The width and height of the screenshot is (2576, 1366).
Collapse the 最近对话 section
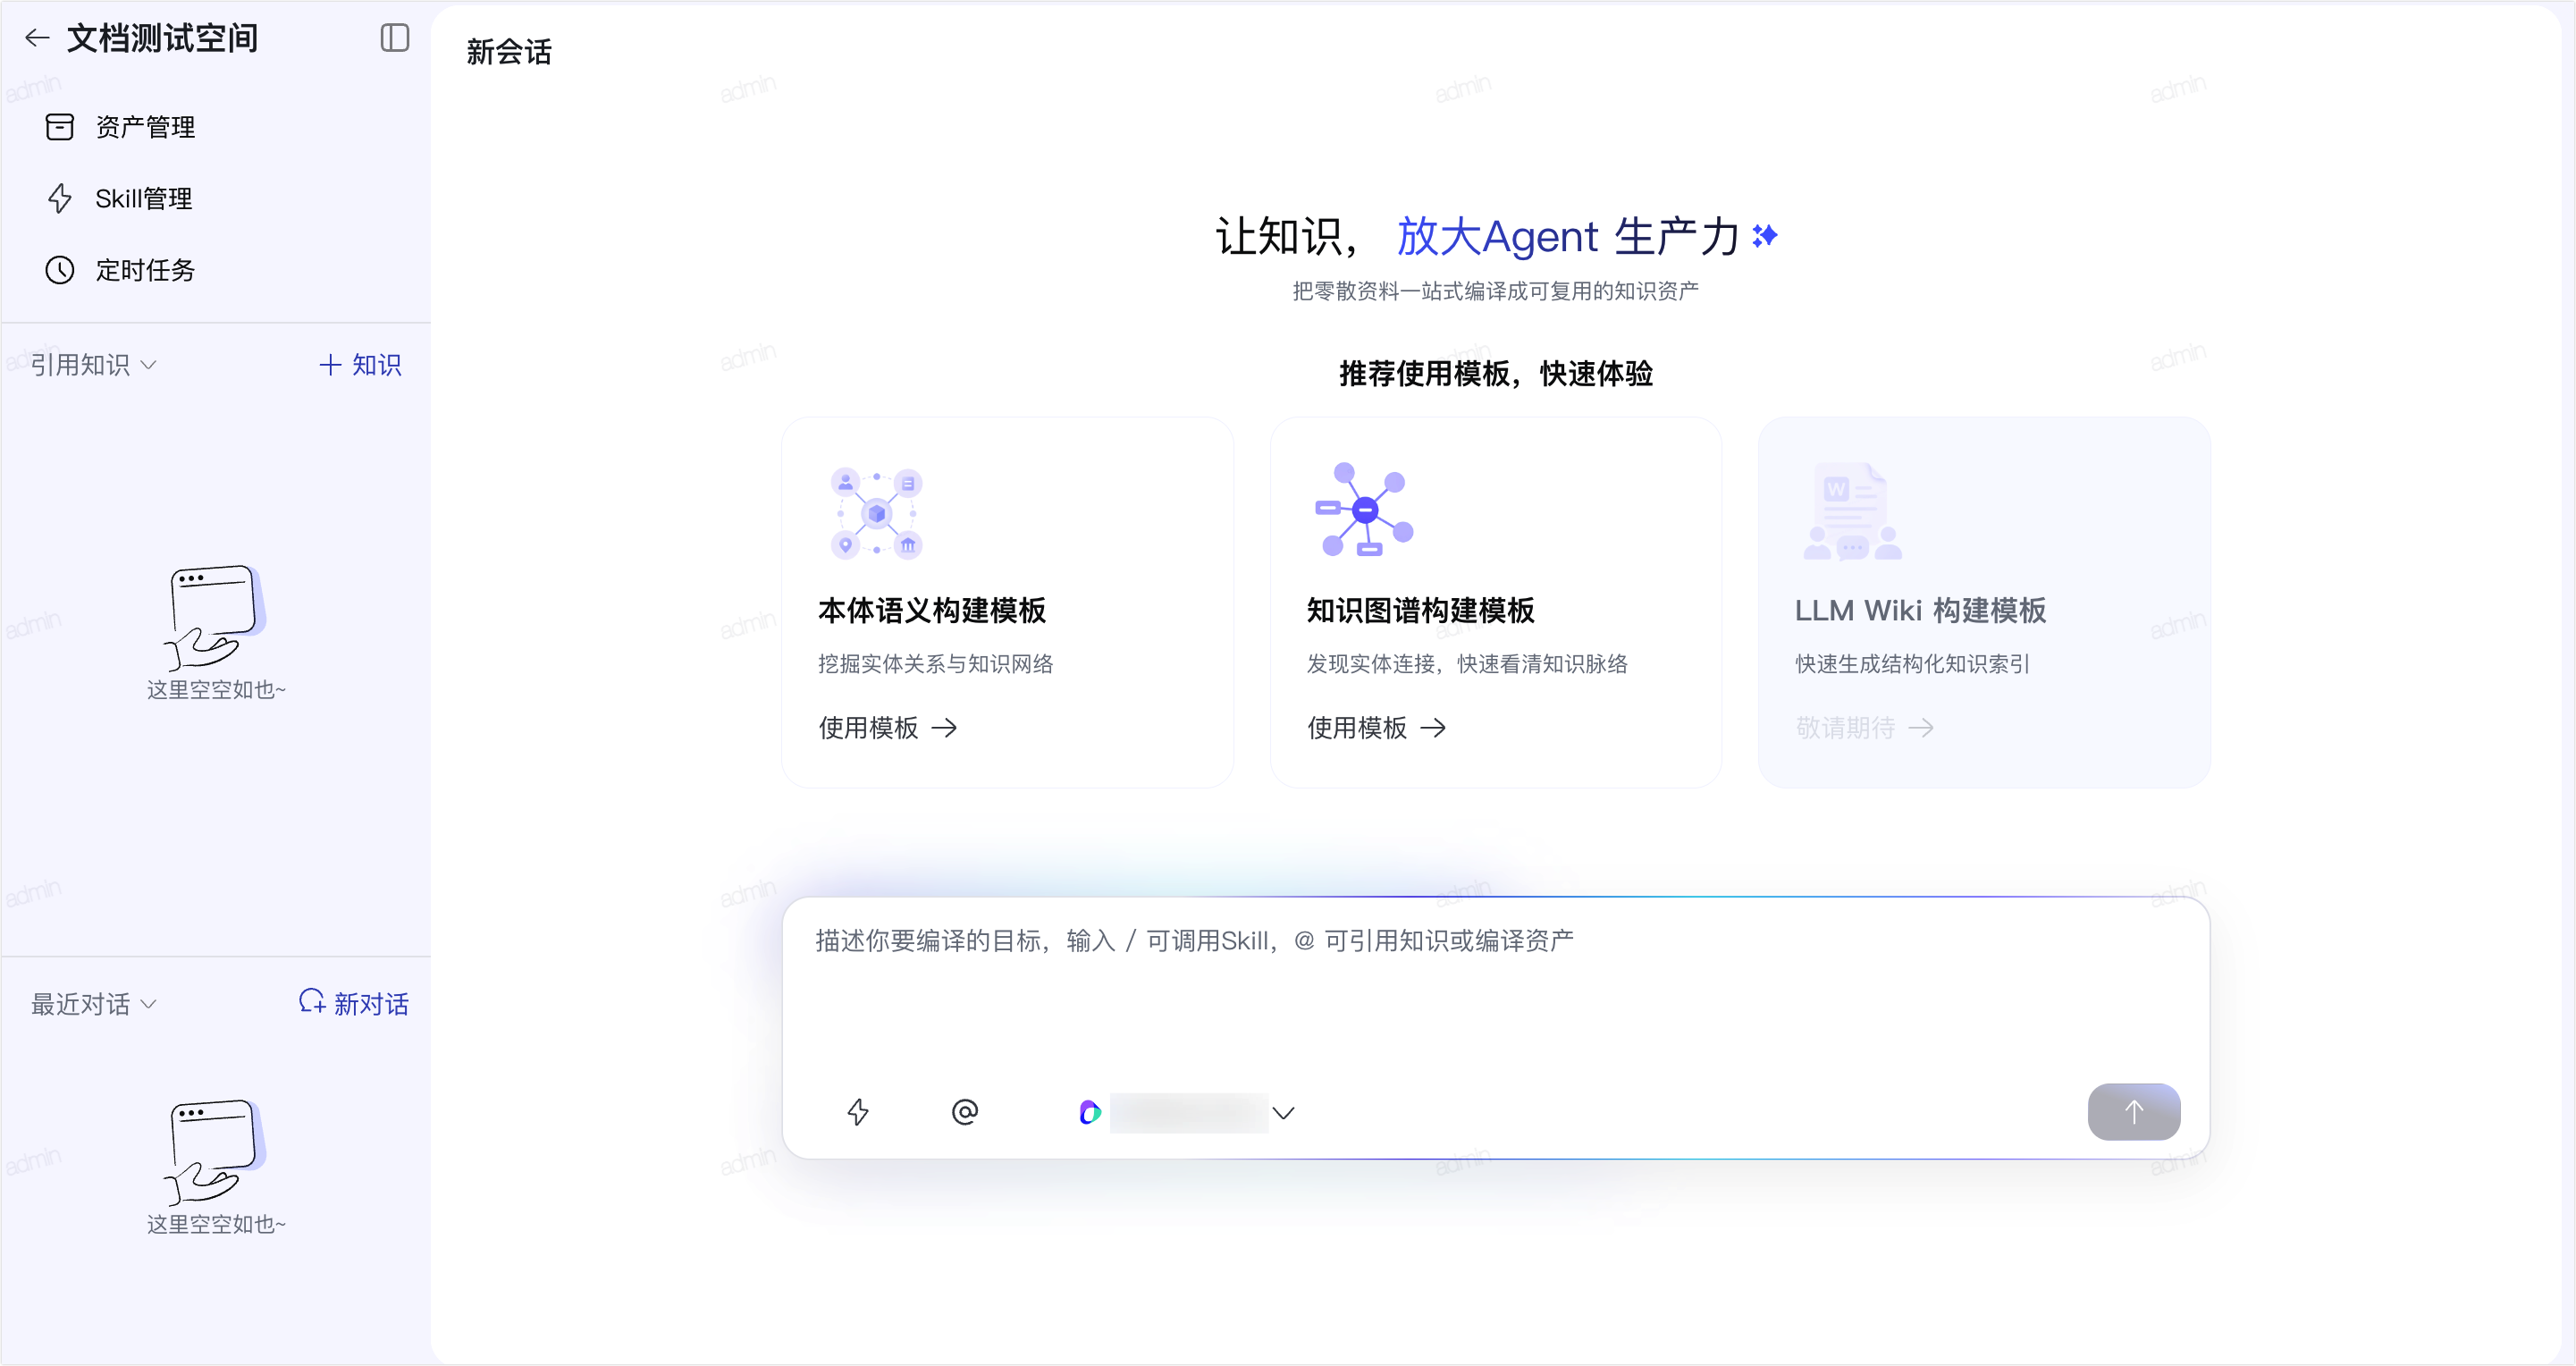(93, 1003)
